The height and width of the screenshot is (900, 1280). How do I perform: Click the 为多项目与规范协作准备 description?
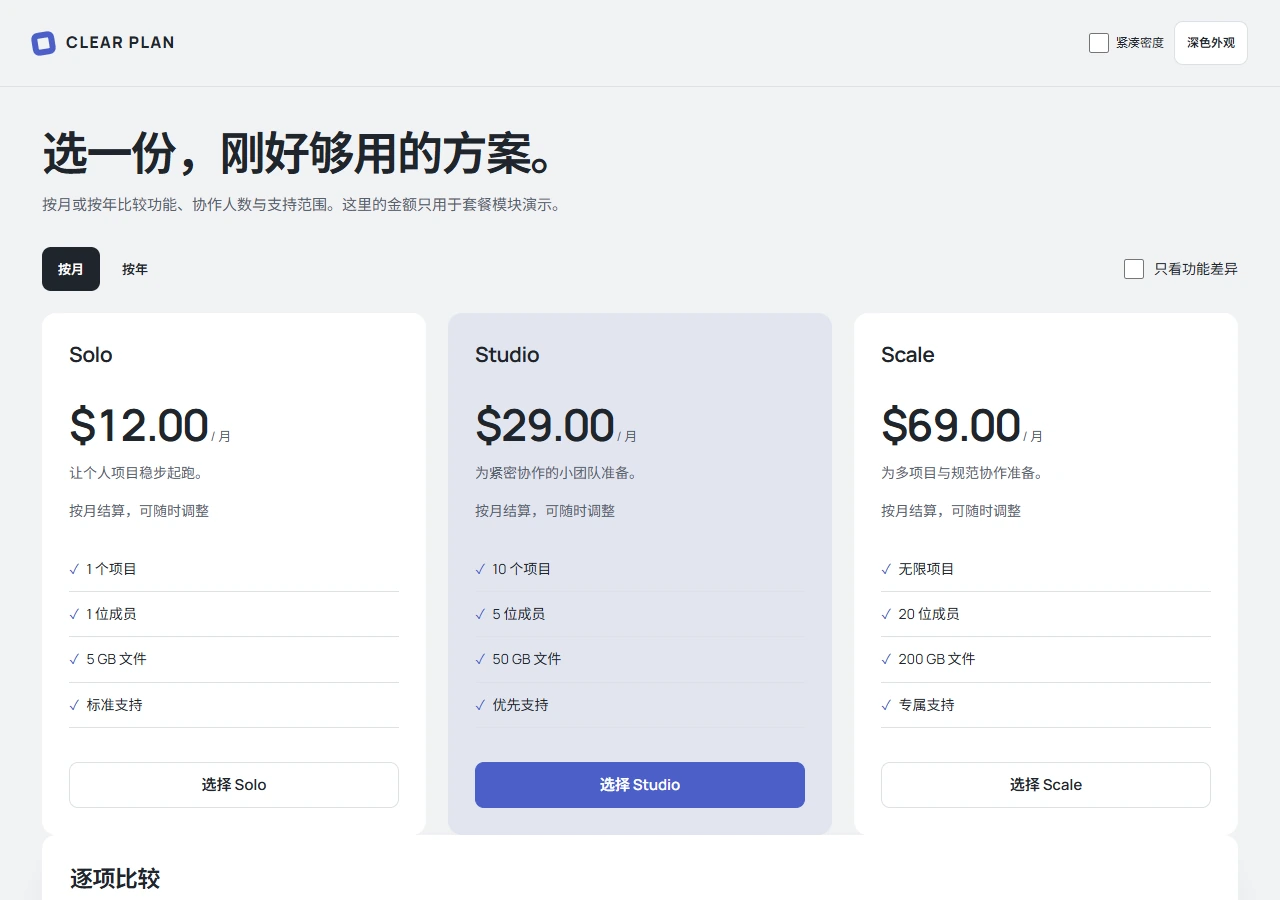coord(962,473)
